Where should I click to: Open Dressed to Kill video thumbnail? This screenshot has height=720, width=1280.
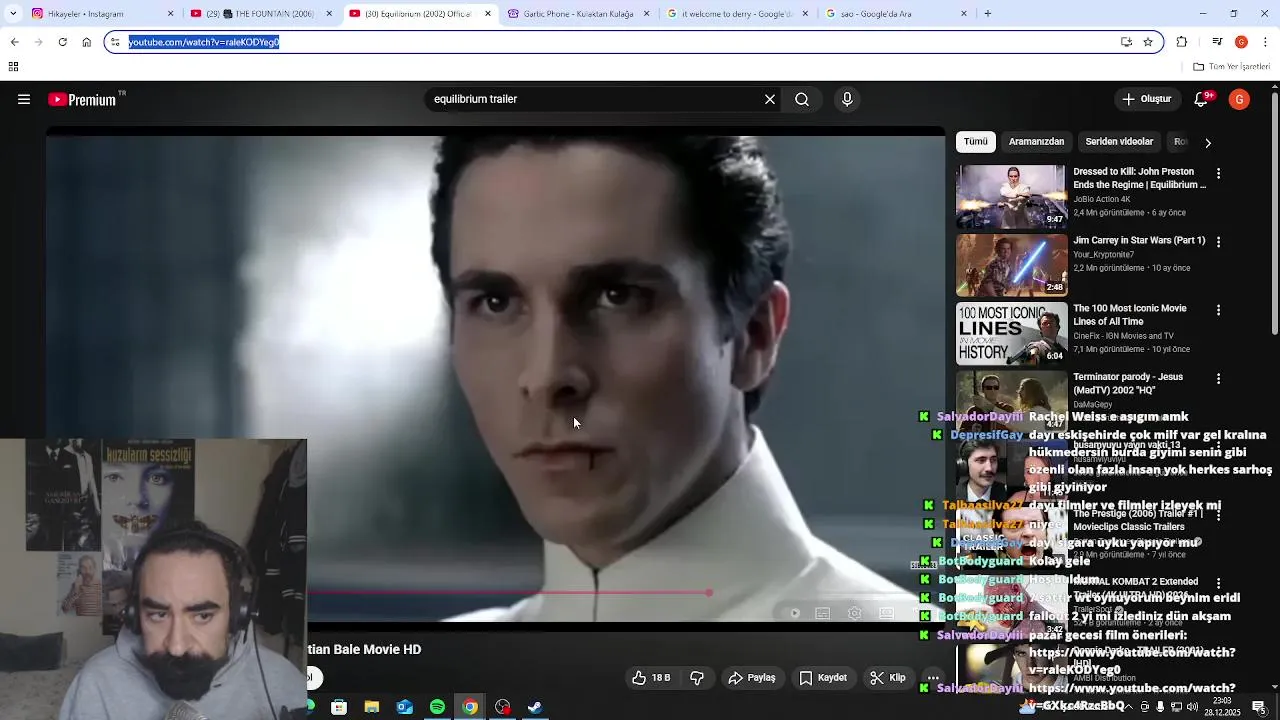pos(1011,196)
